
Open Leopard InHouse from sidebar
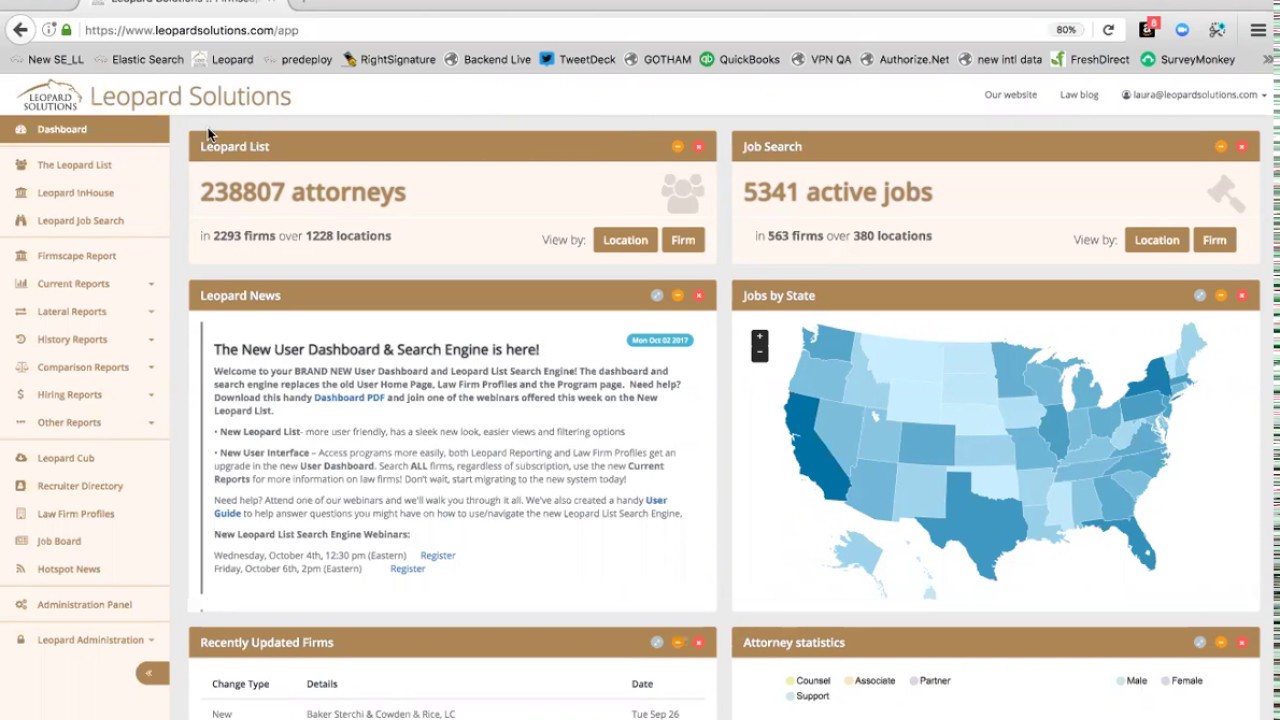(75, 193)
